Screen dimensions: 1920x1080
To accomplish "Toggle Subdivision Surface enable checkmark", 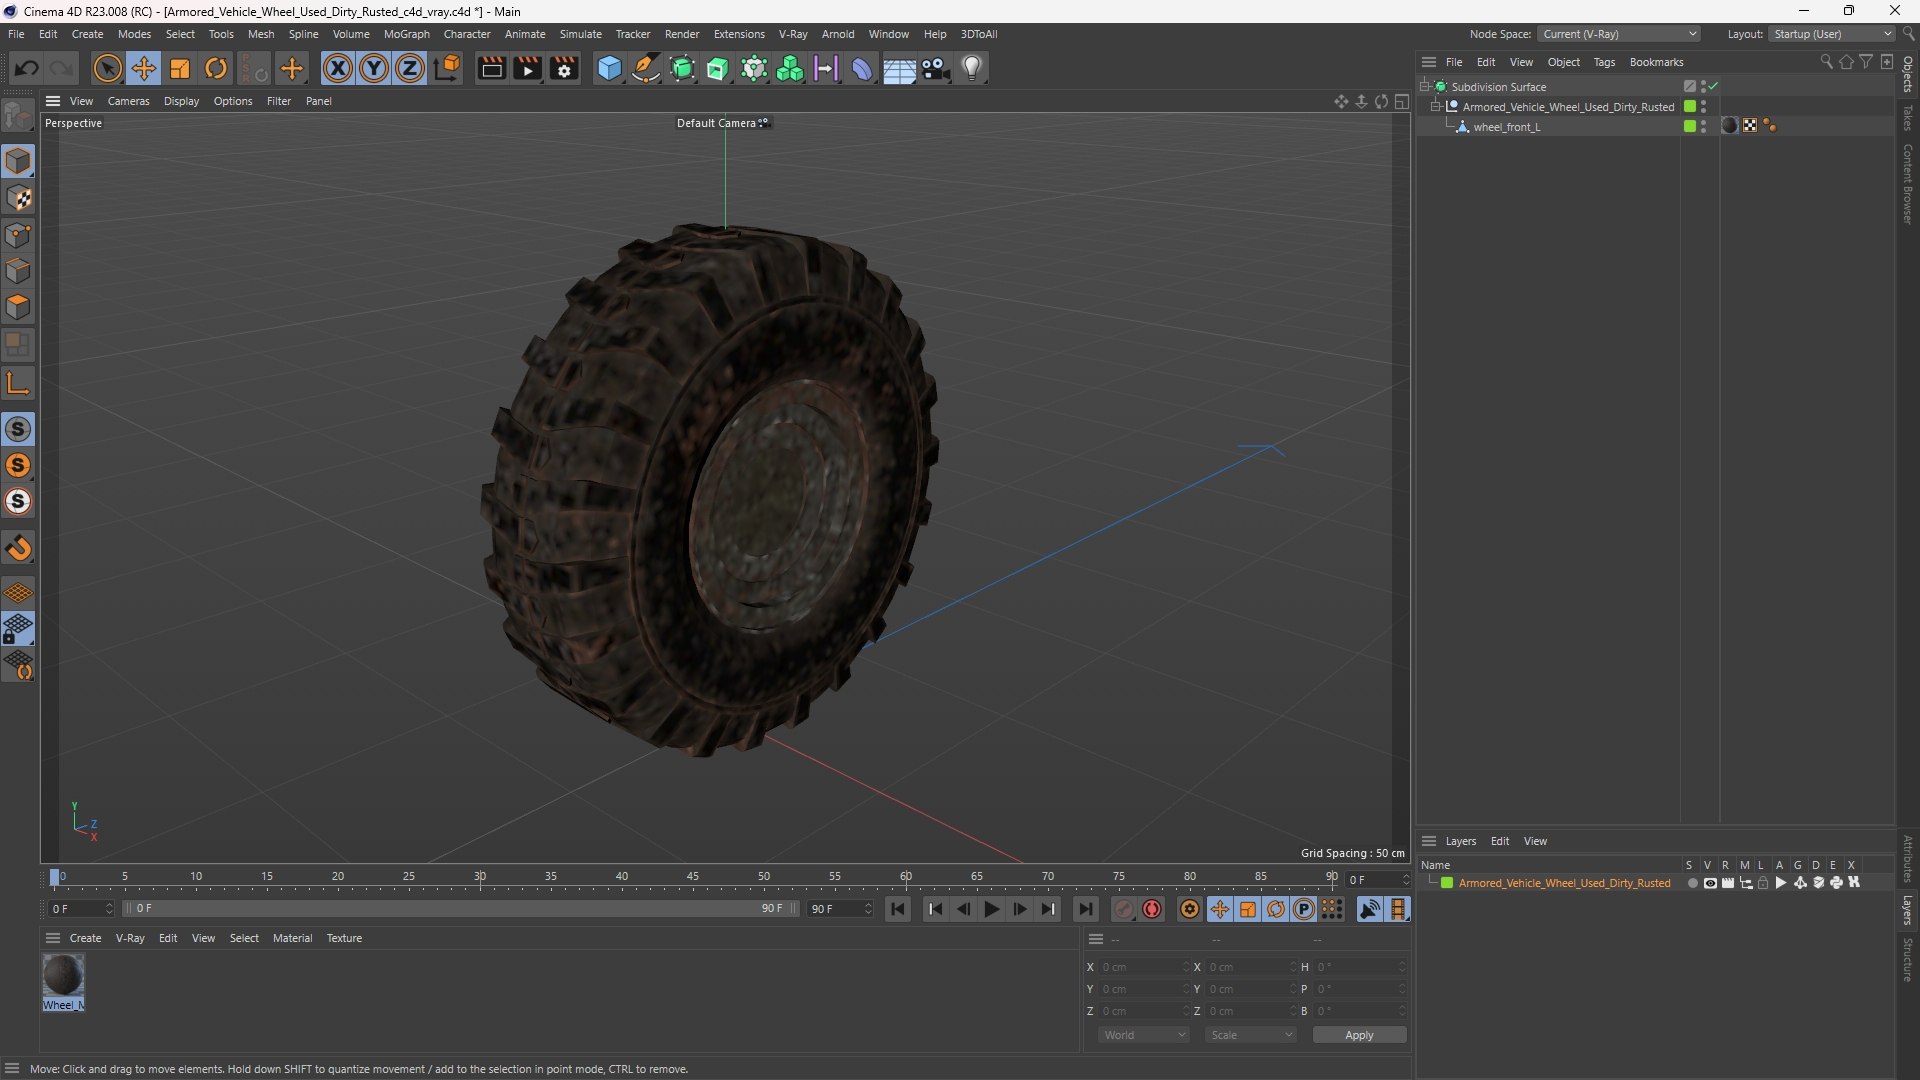I will tap(1713, 86).
